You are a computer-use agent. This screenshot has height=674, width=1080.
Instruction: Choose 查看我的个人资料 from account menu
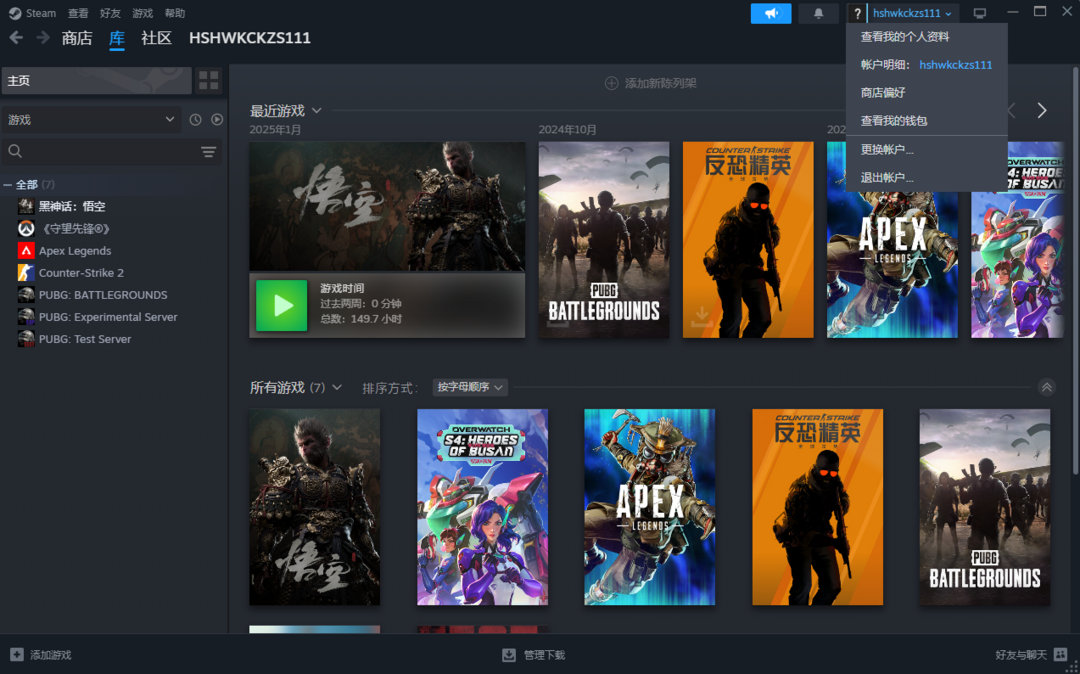click(x=926, y=36)
